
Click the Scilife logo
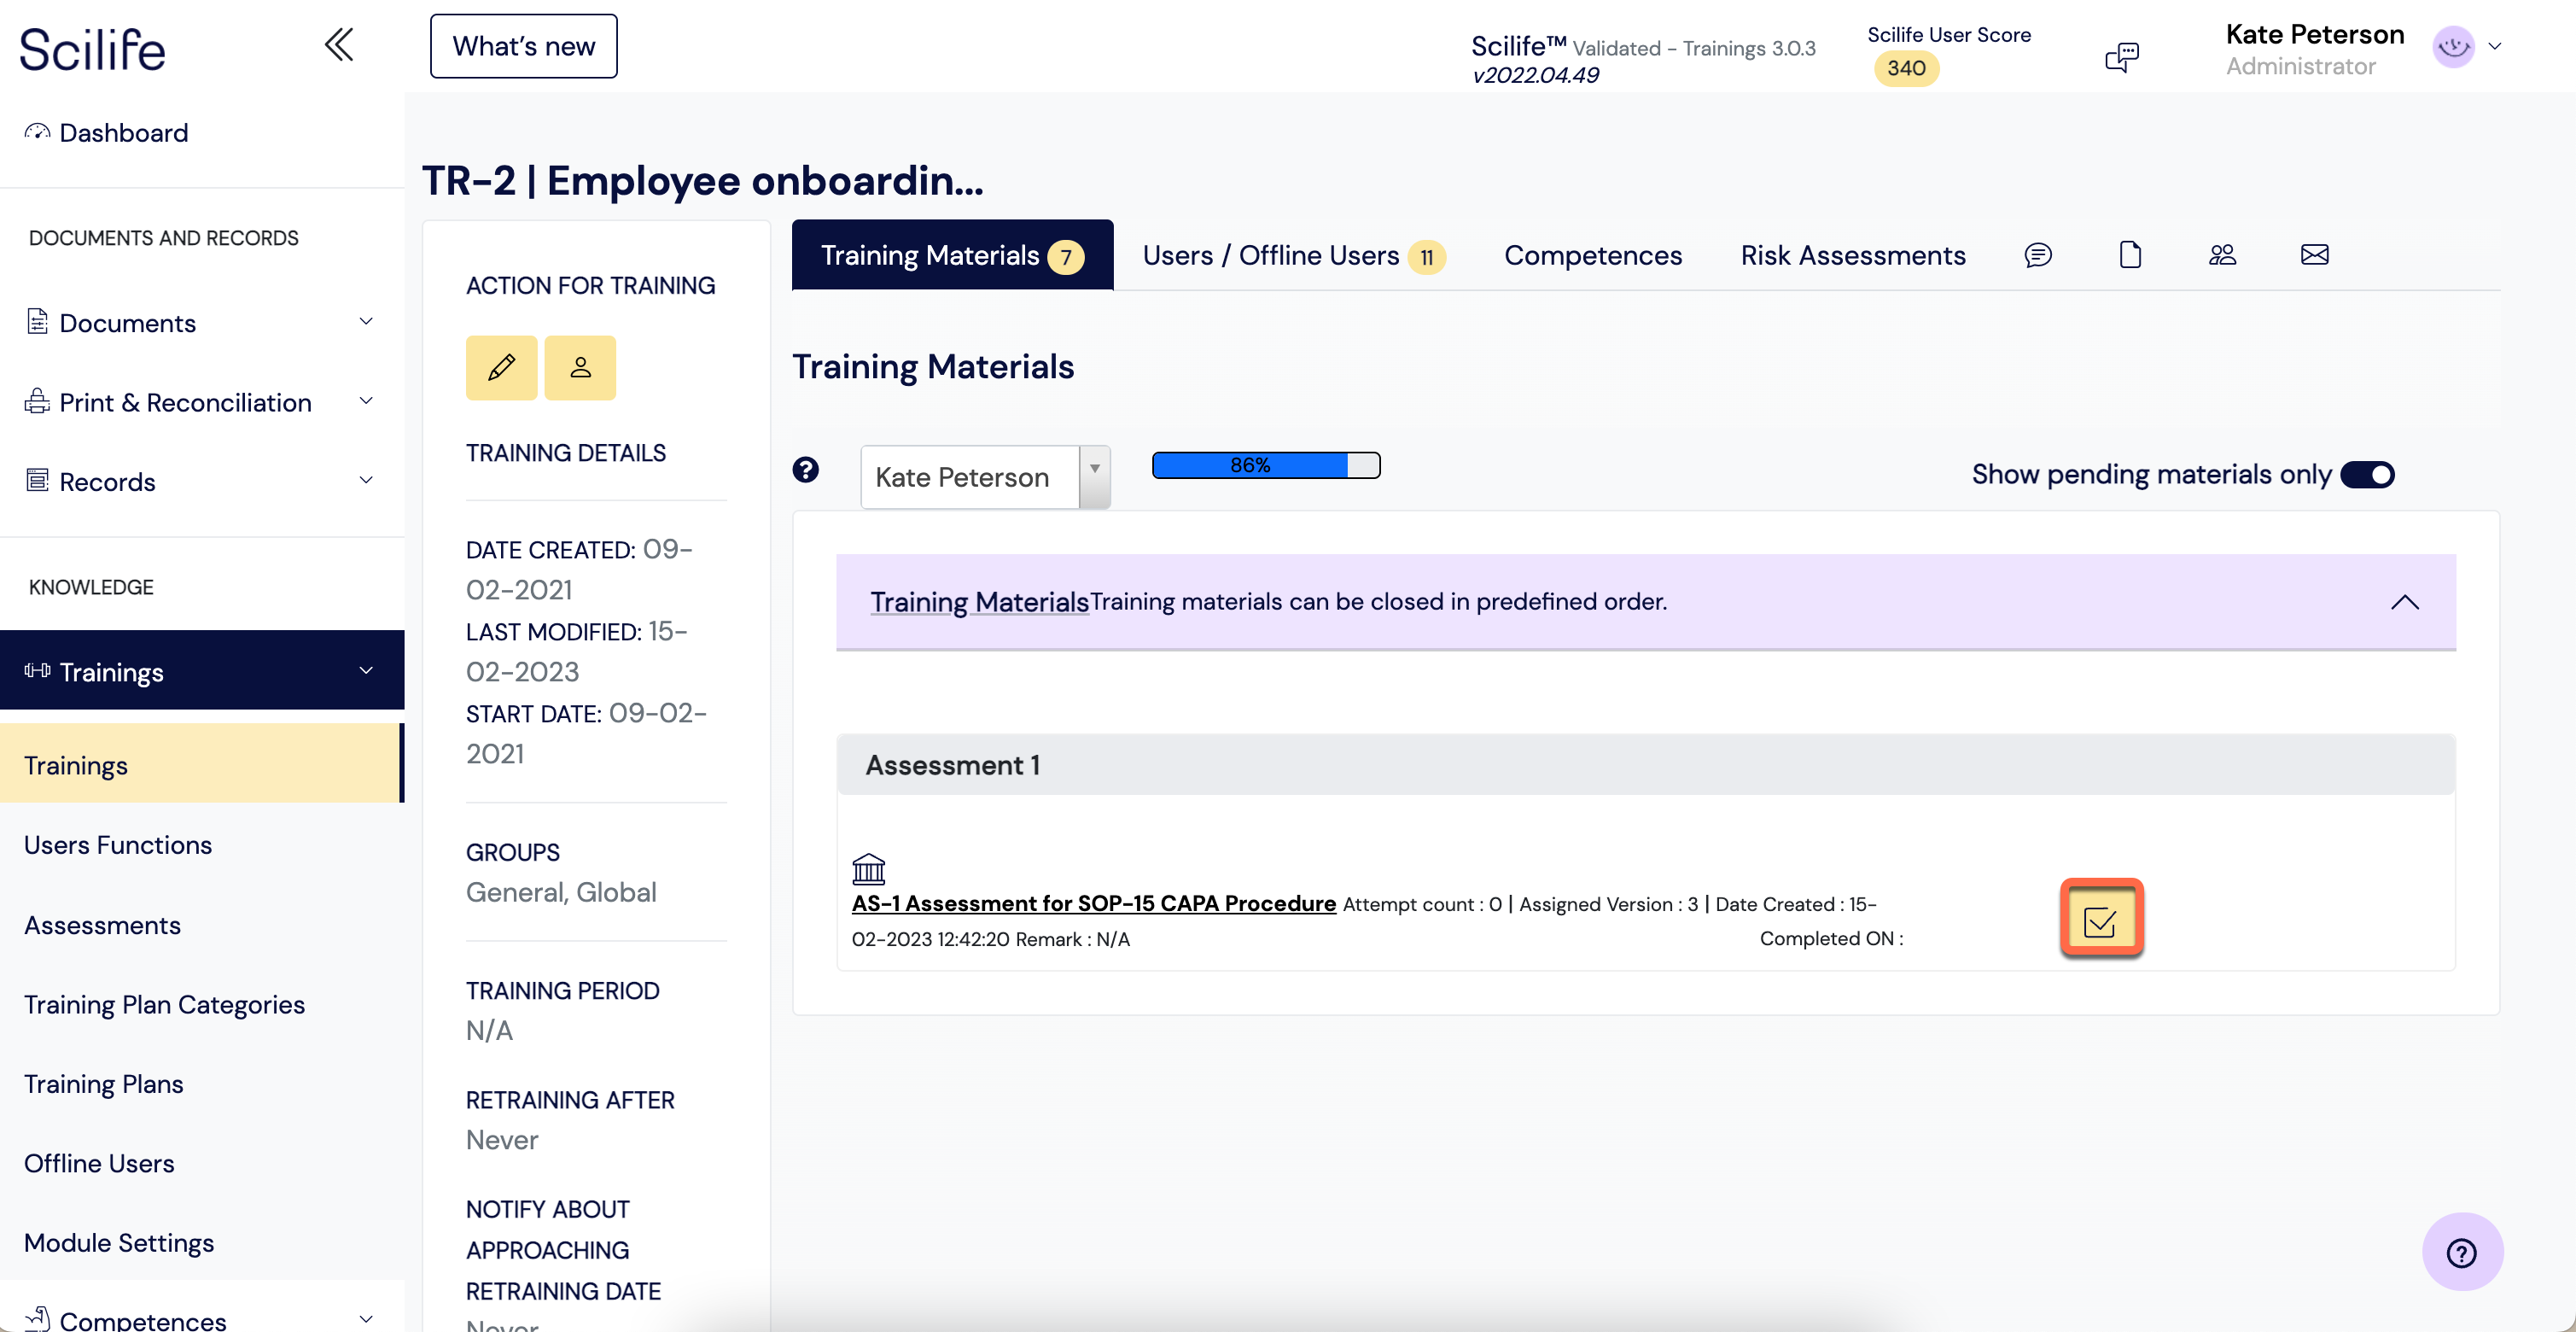[x=93, y=49]
